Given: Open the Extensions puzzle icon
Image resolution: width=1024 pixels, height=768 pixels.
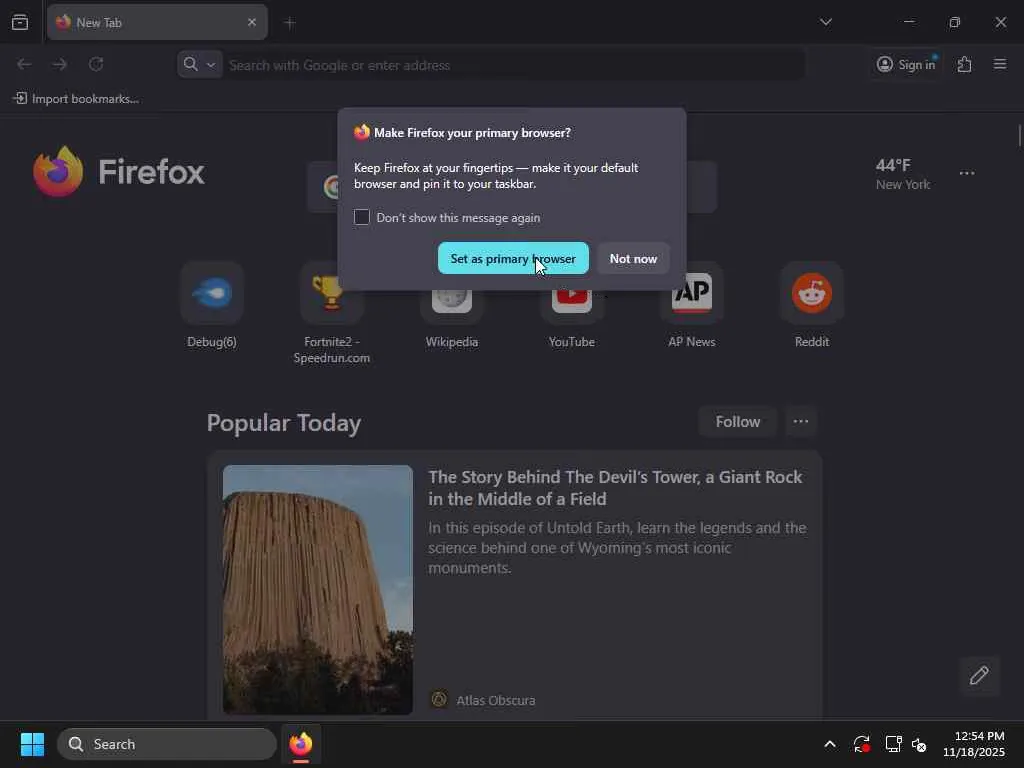Looking at the screenshot, I should (x=964, y=64).
